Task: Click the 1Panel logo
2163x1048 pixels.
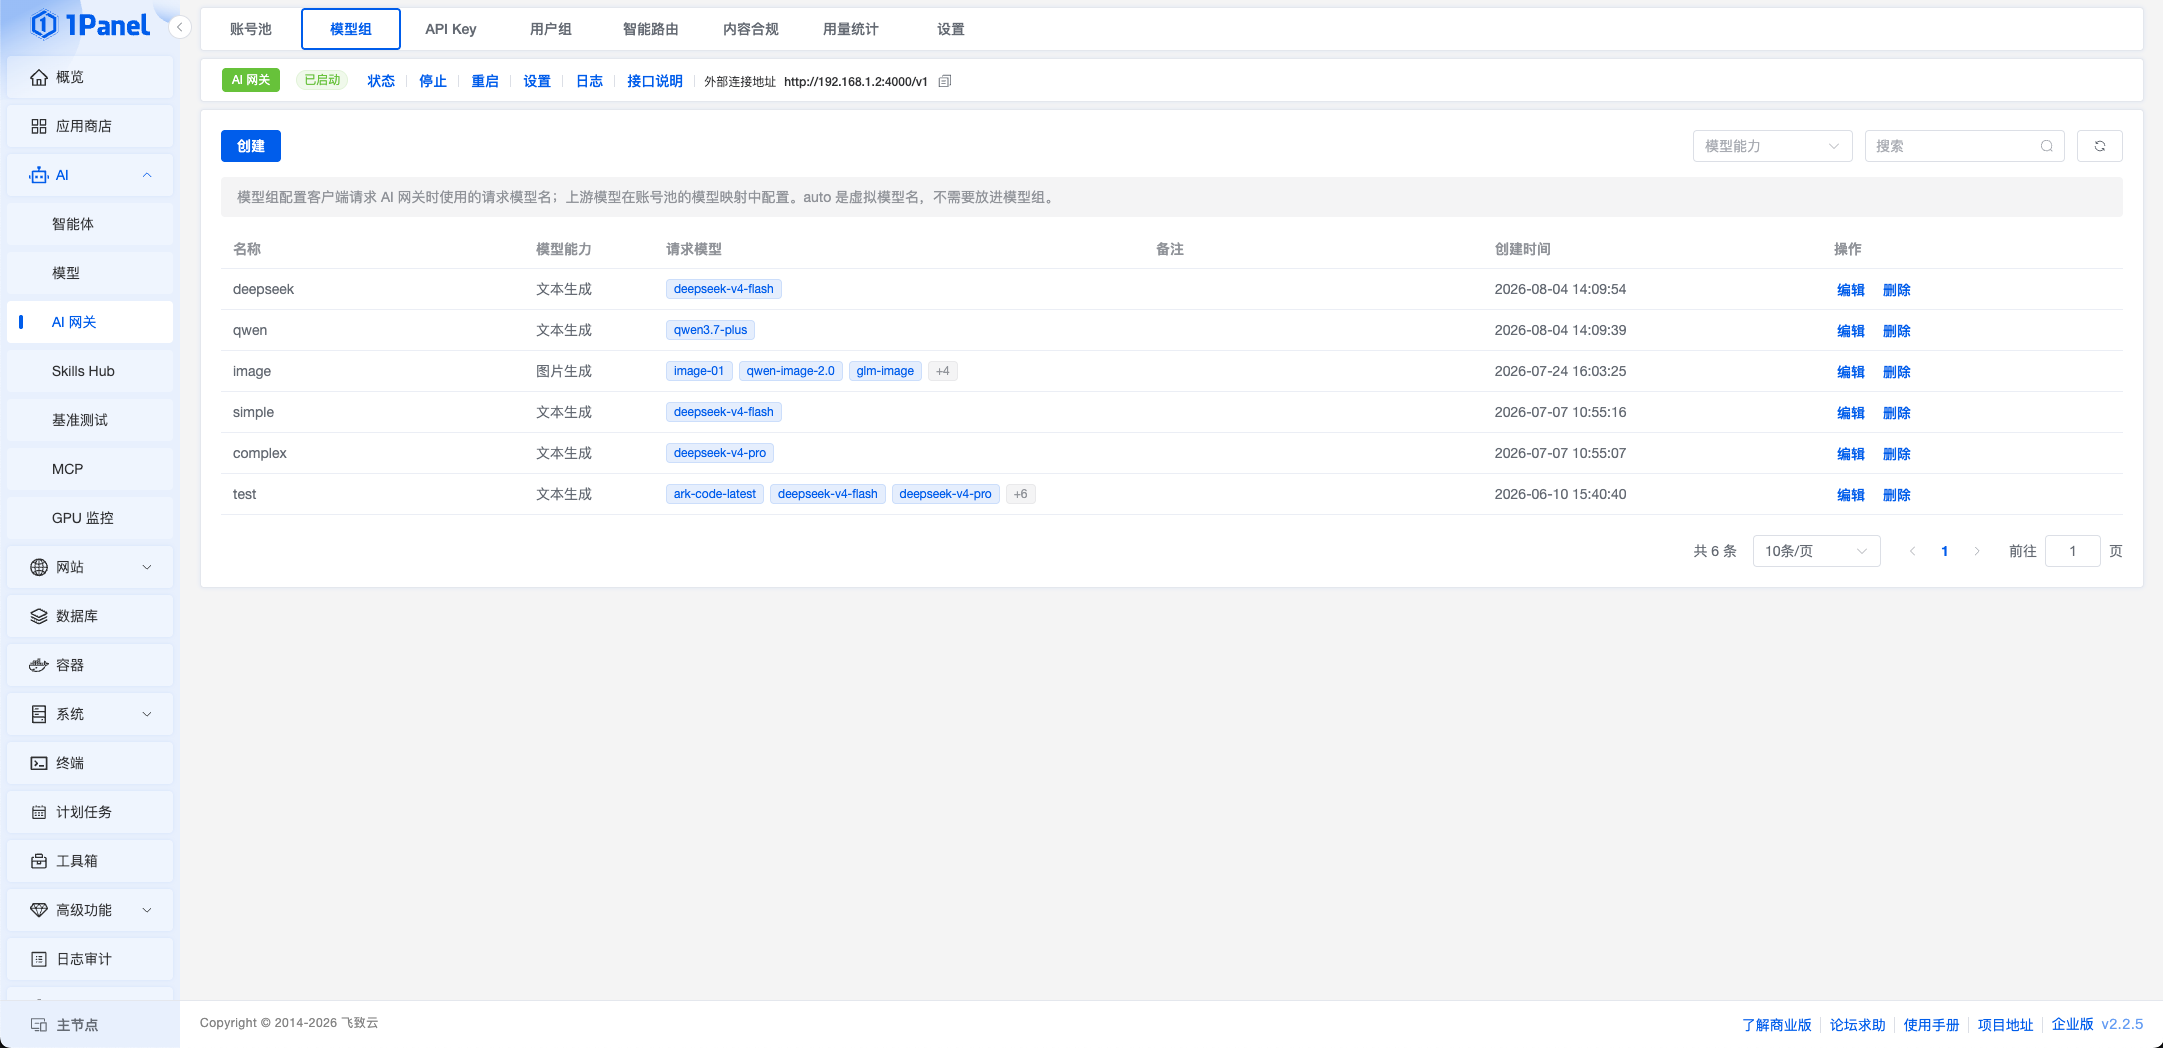Action: click(90, 24)
